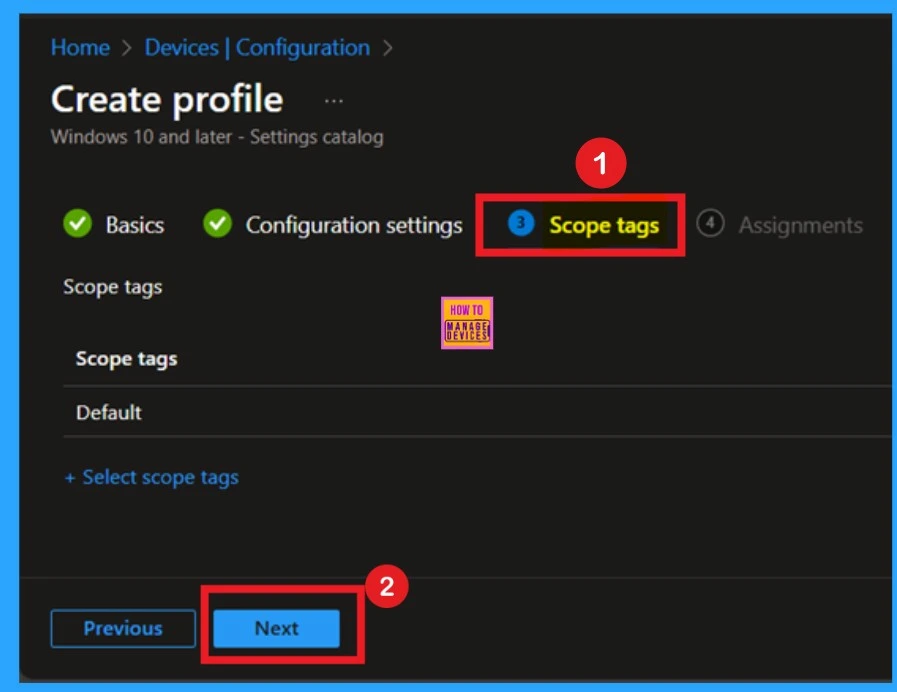Open the ellipsis menu beside Create profile
The image size is (897, 692).
(334, 102)
